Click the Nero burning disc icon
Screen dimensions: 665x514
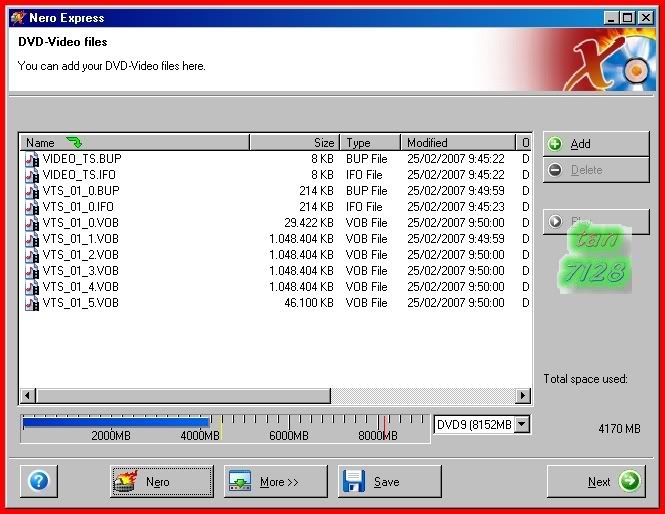[x=126, y=481]
